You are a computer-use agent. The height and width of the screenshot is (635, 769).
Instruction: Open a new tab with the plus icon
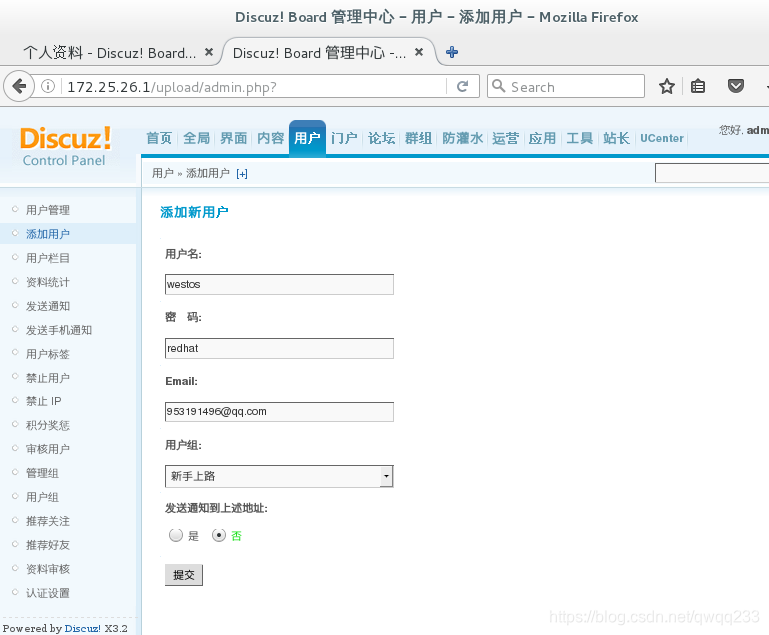point(452,52)
